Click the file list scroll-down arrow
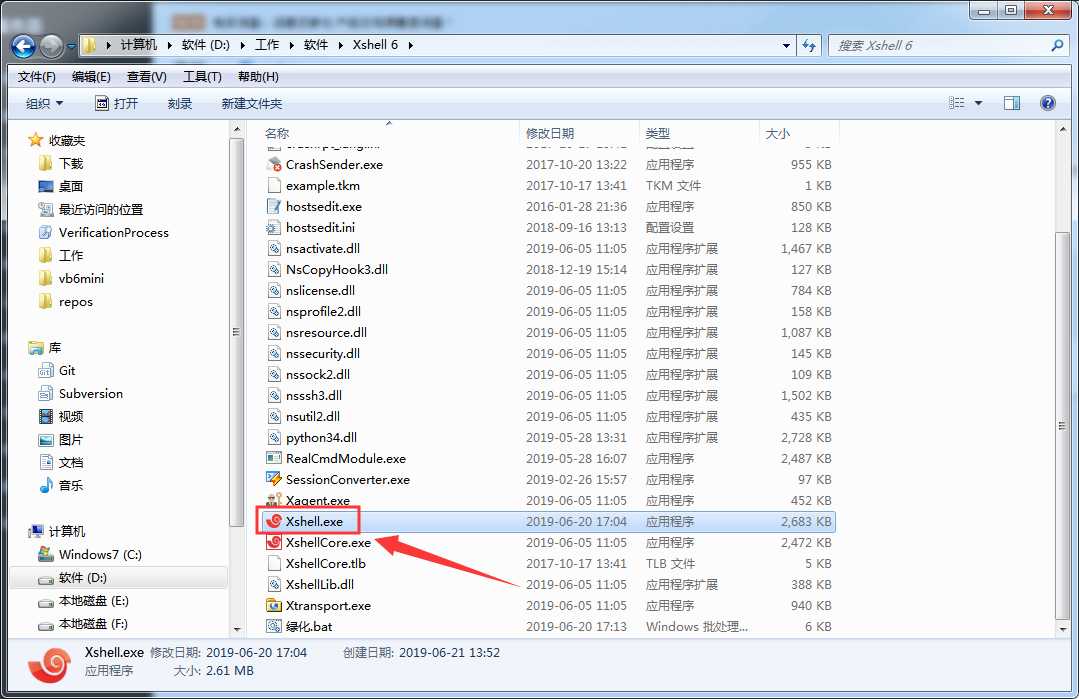1079x699 pixels. 1062,628
